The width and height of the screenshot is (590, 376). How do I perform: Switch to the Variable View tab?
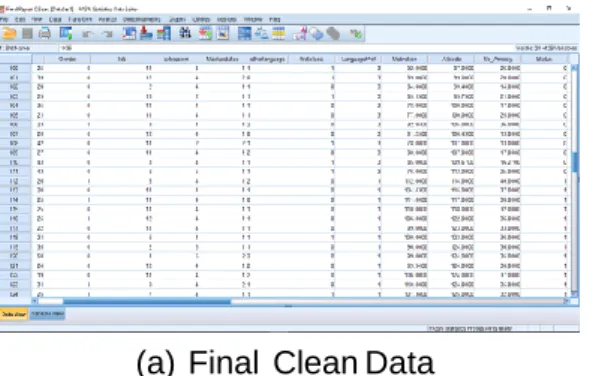47,314
